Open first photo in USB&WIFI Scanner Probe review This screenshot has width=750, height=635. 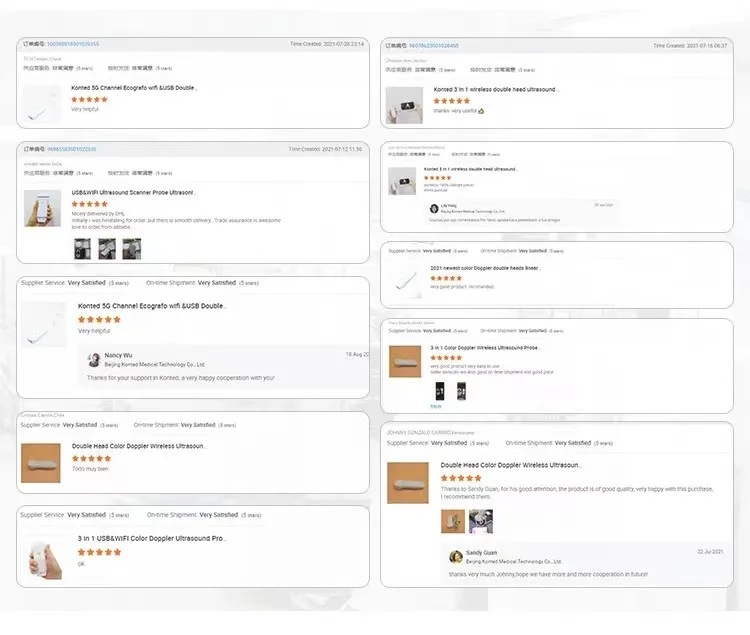[81, 248]
